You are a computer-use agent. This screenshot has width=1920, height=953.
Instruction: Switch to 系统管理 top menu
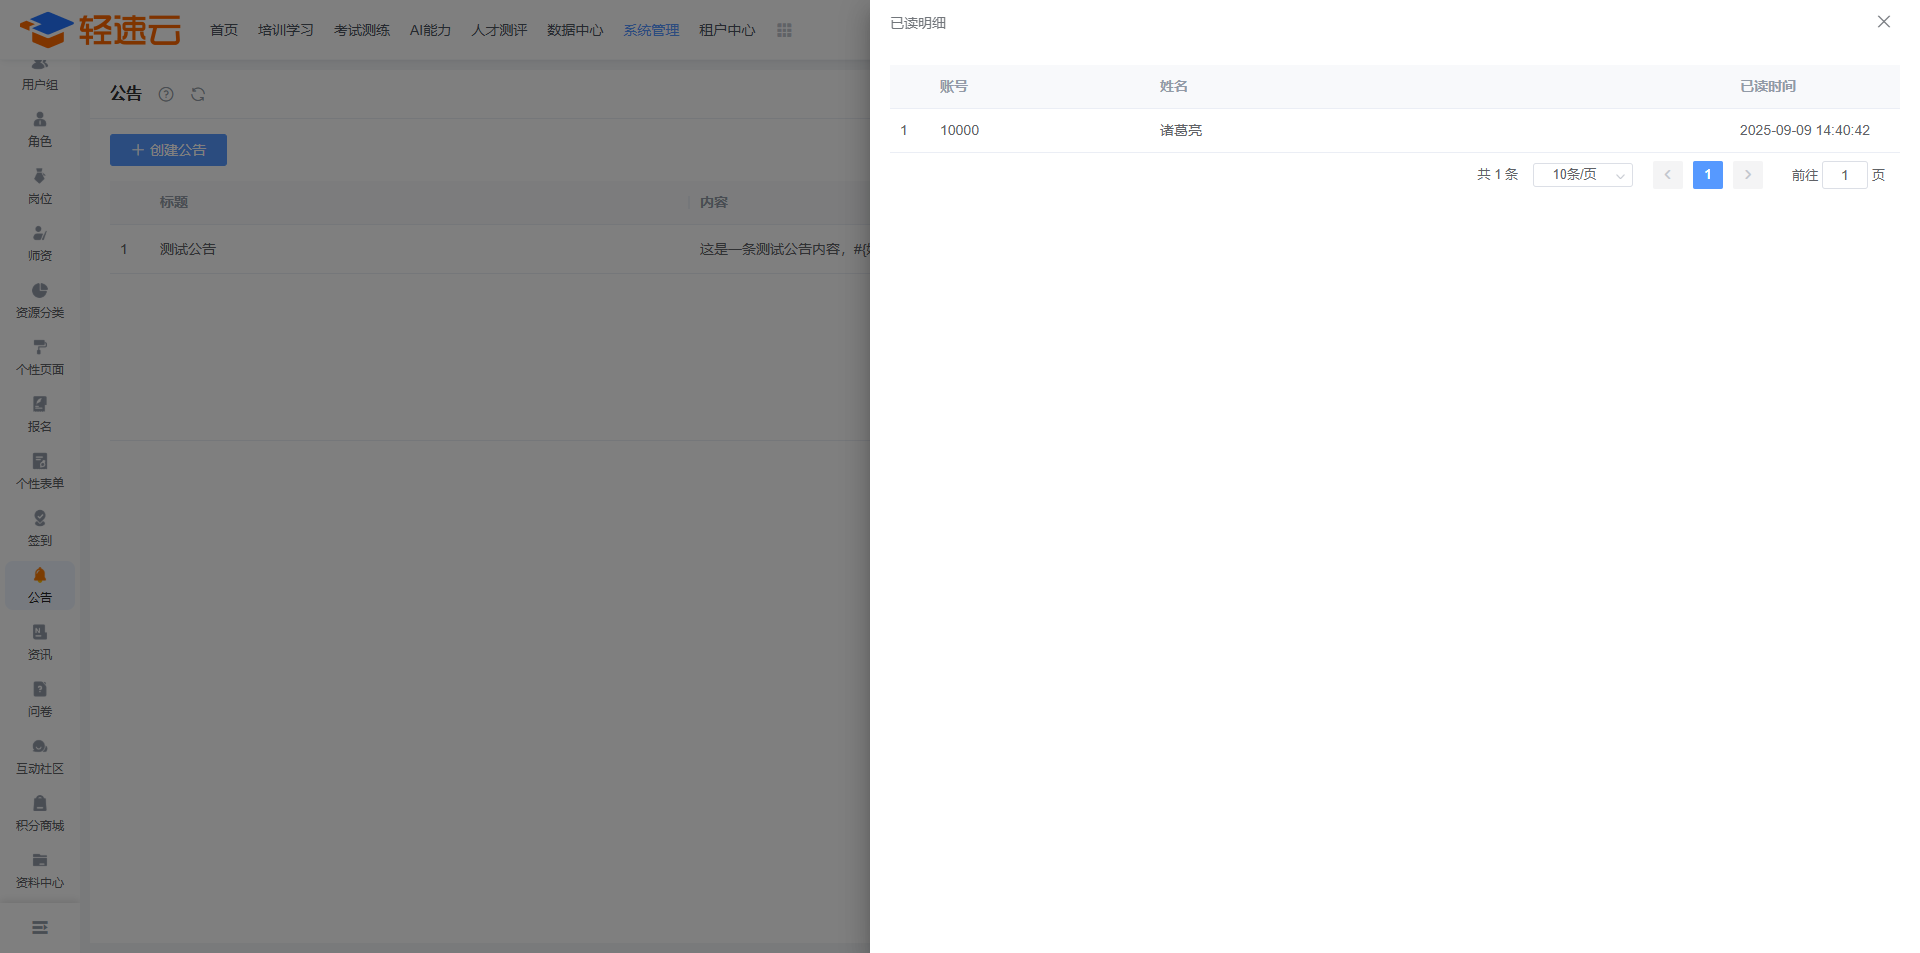[x=651, y=30]
